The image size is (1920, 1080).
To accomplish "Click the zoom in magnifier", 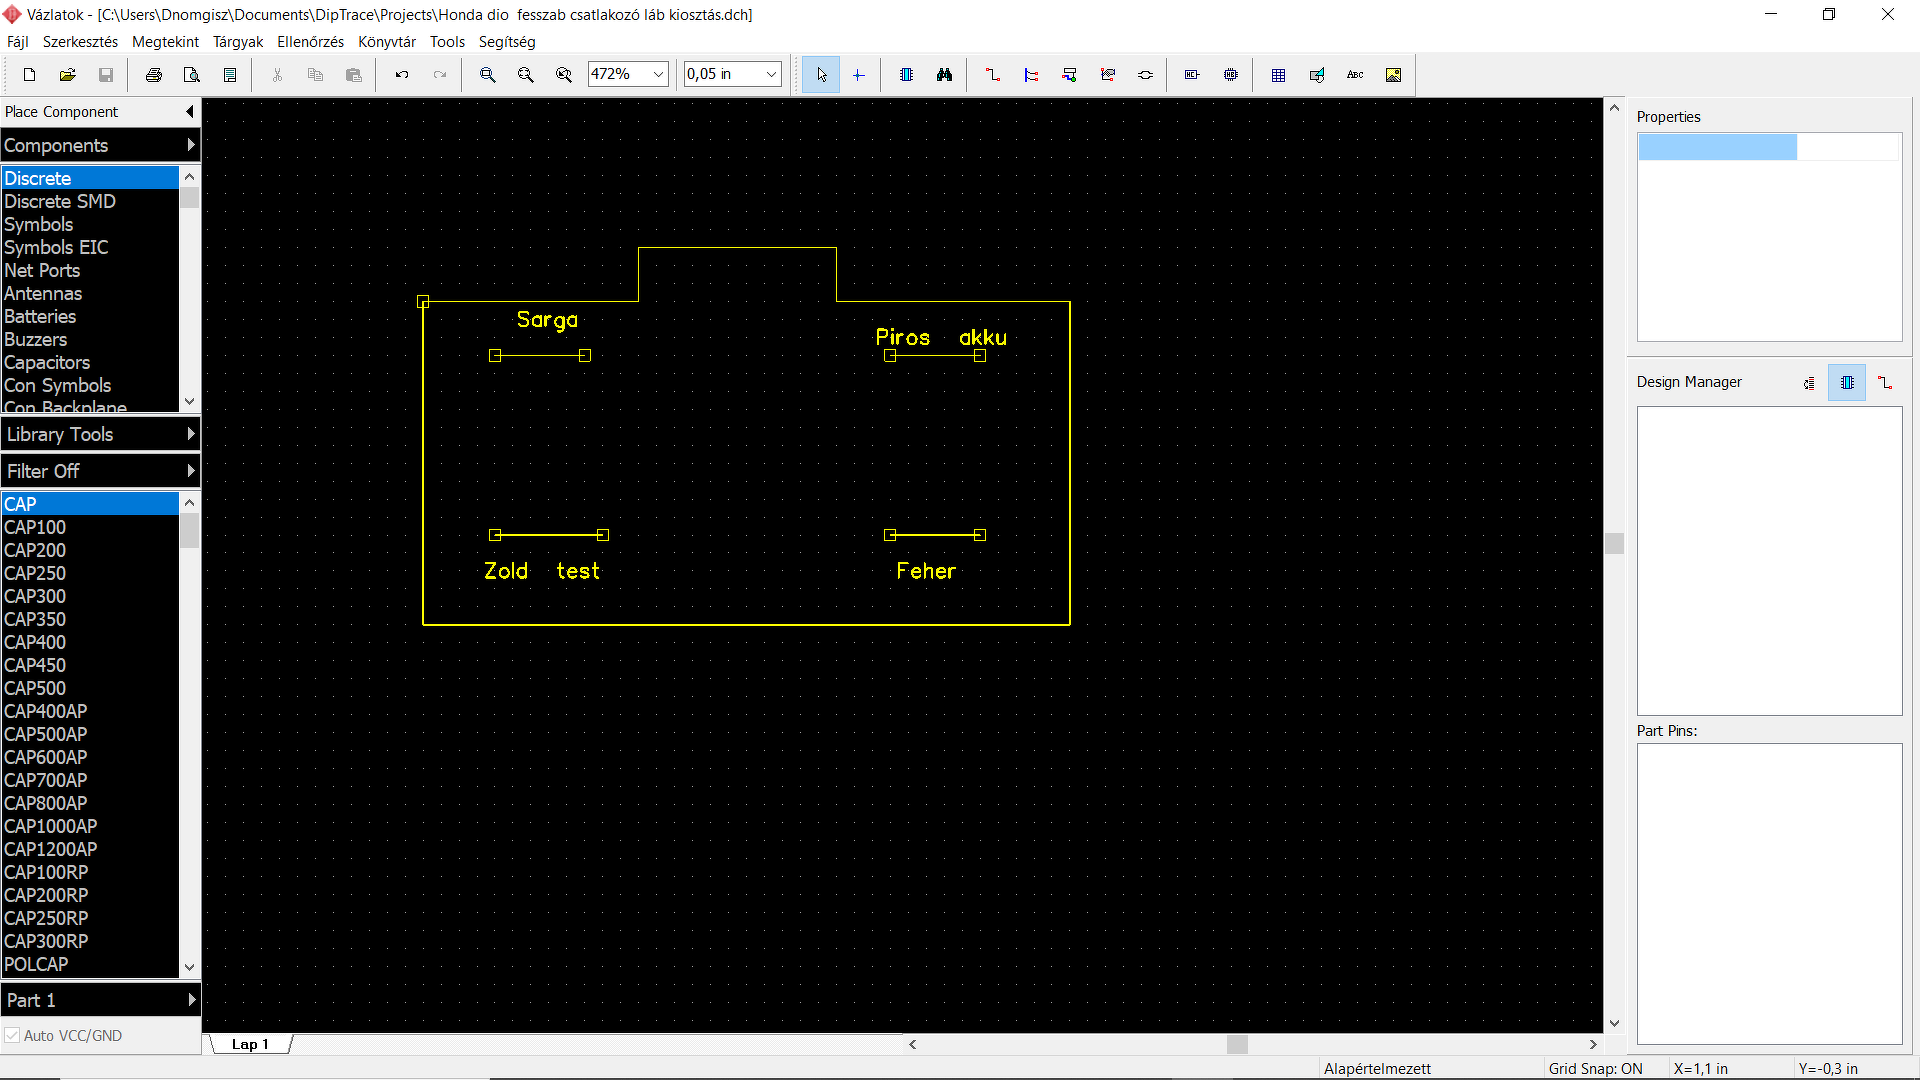I will pyautogui.click(x=487, y=75).
